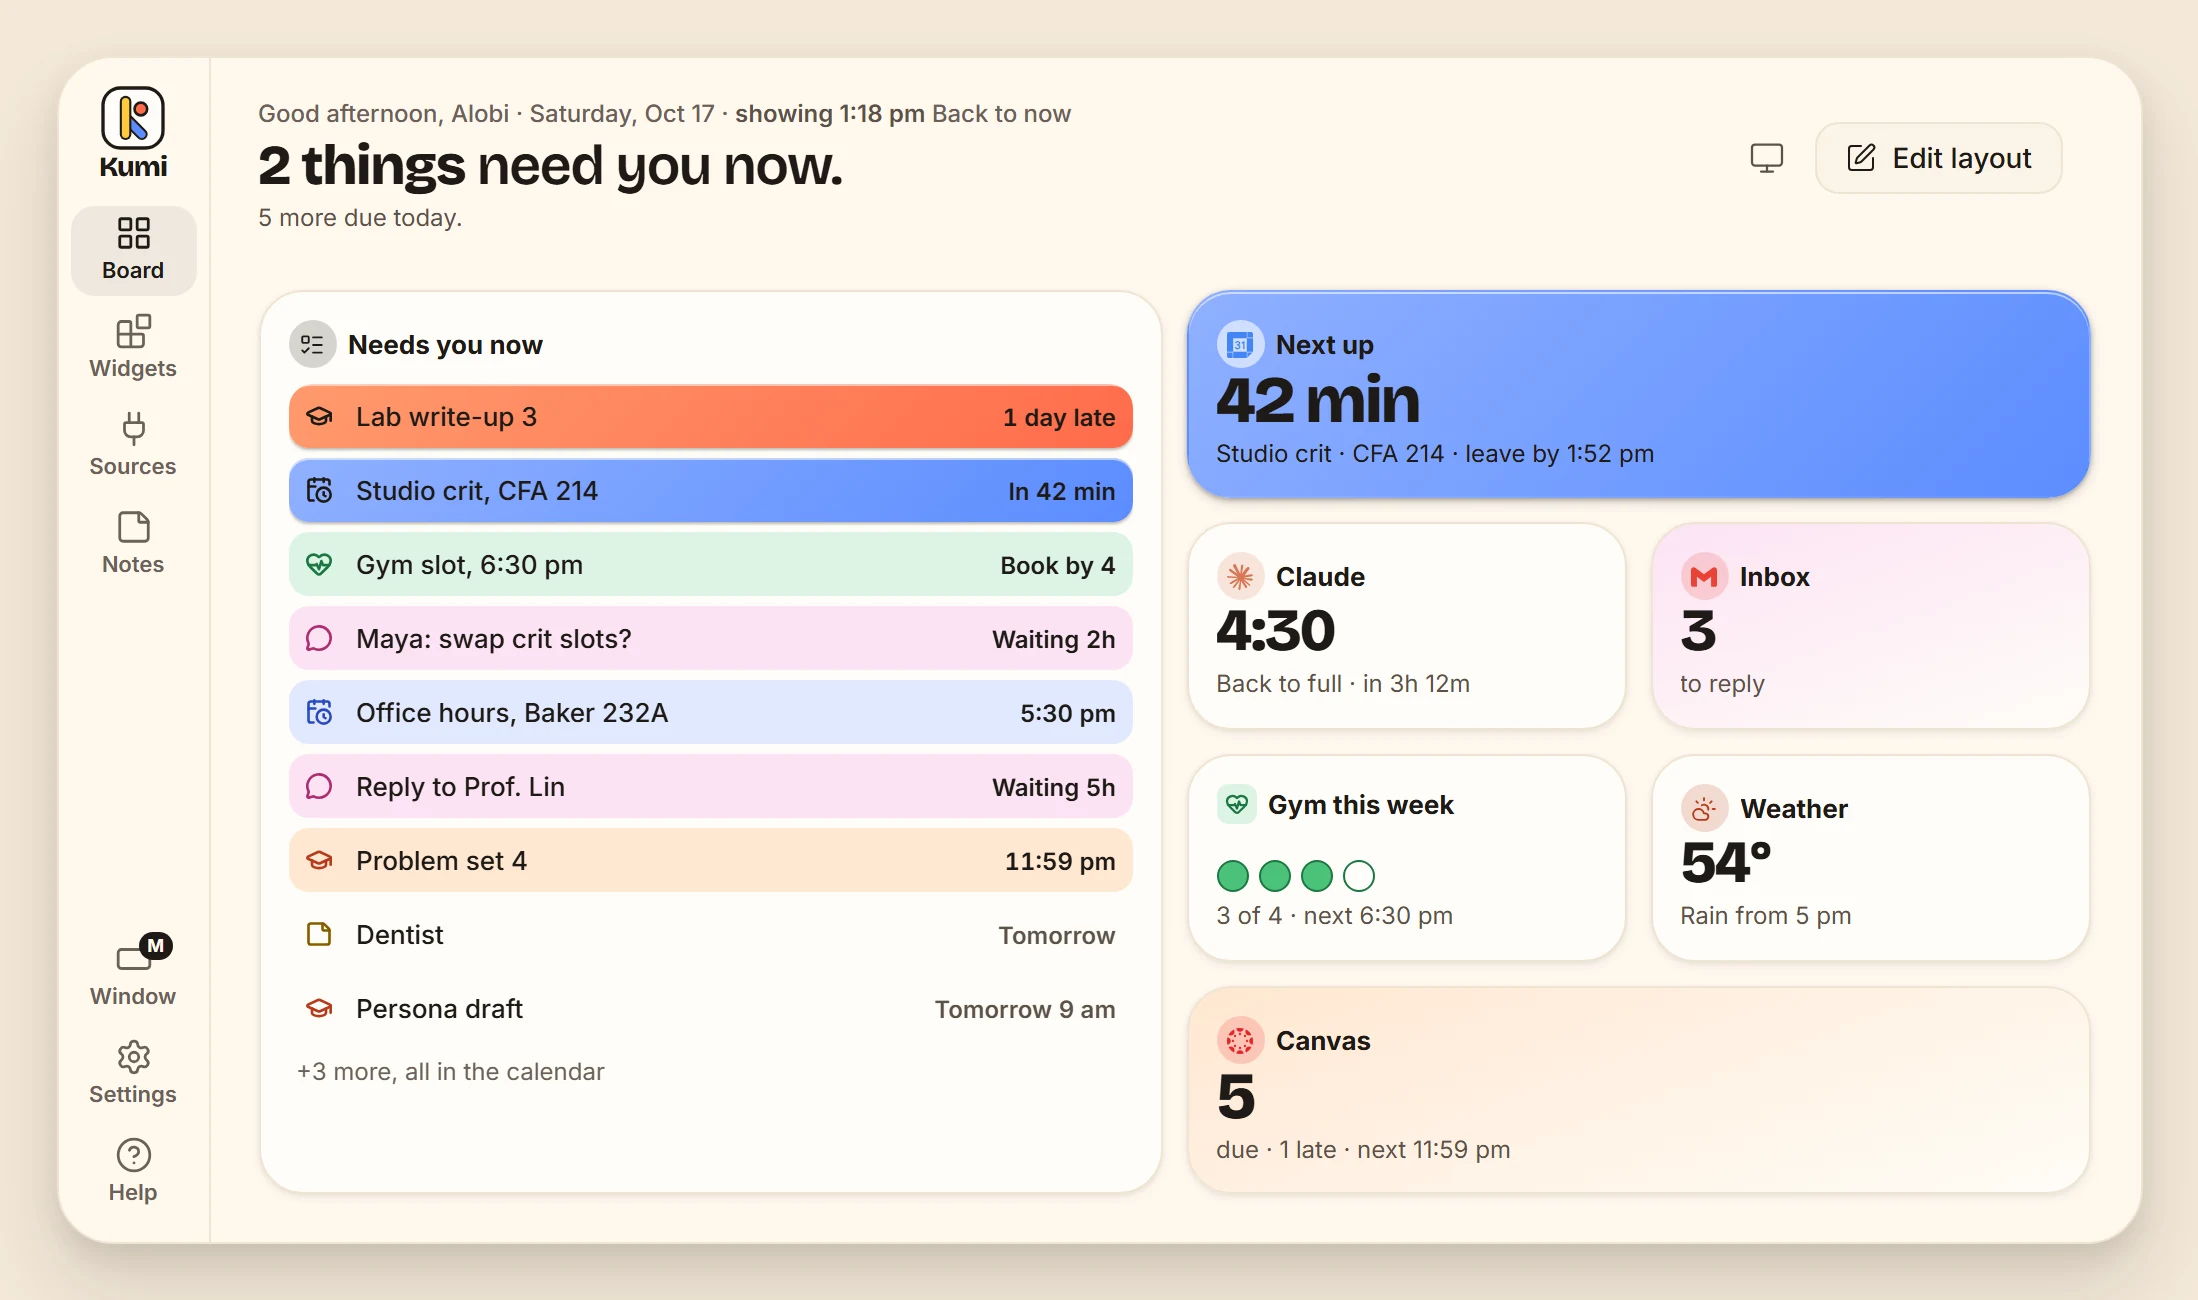The width and height of the screenshot is (2198, 1300).
Task: Click graduation cap icon on Problem set 4
Action: [x=319, y=861]
